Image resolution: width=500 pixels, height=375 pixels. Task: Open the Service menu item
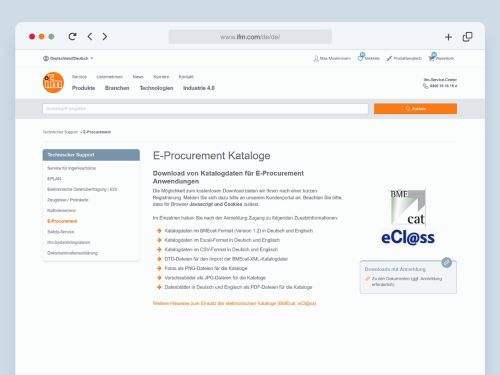(x=79, y=77)
